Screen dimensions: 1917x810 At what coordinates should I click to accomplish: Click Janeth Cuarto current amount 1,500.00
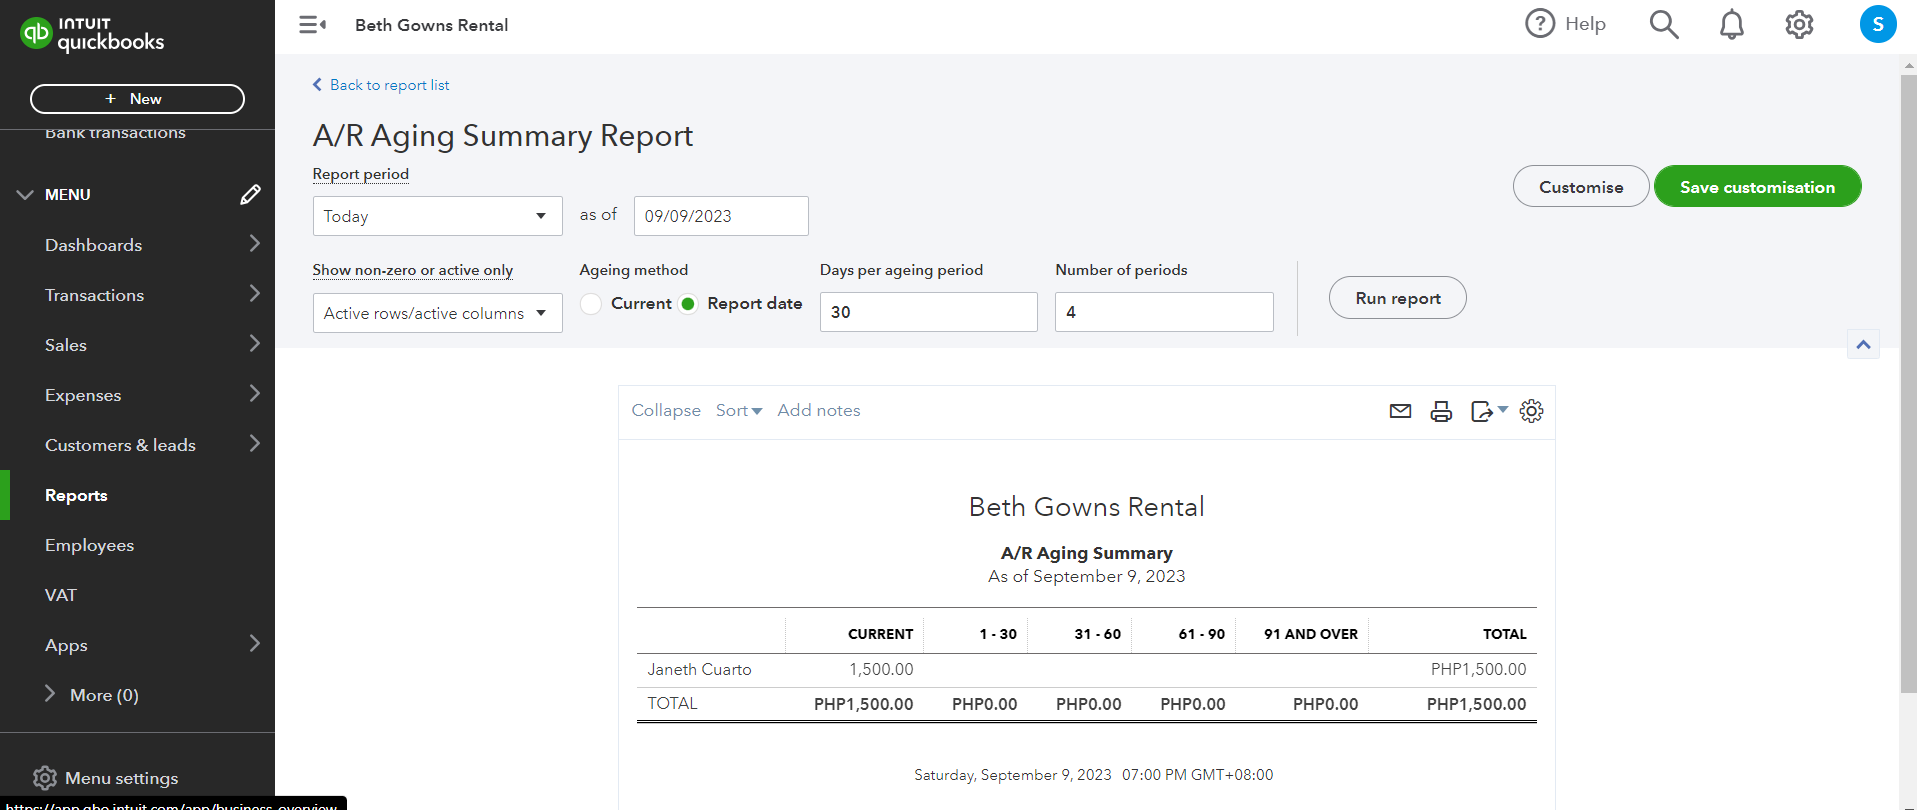881,669
